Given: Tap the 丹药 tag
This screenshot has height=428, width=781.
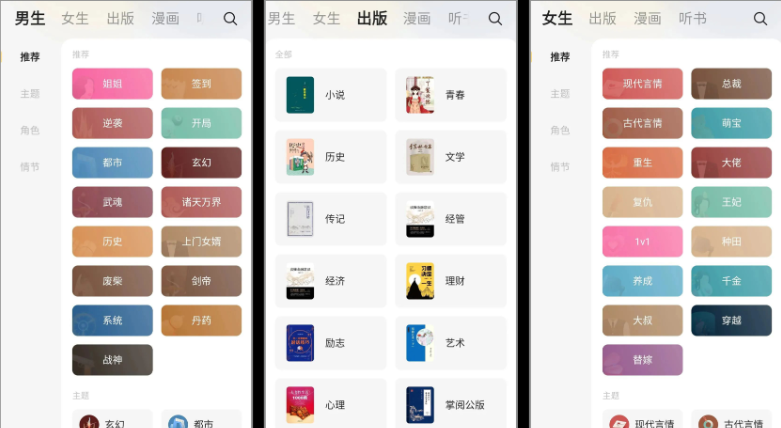Looking at the screenshot, I should (x=201, y=320).
